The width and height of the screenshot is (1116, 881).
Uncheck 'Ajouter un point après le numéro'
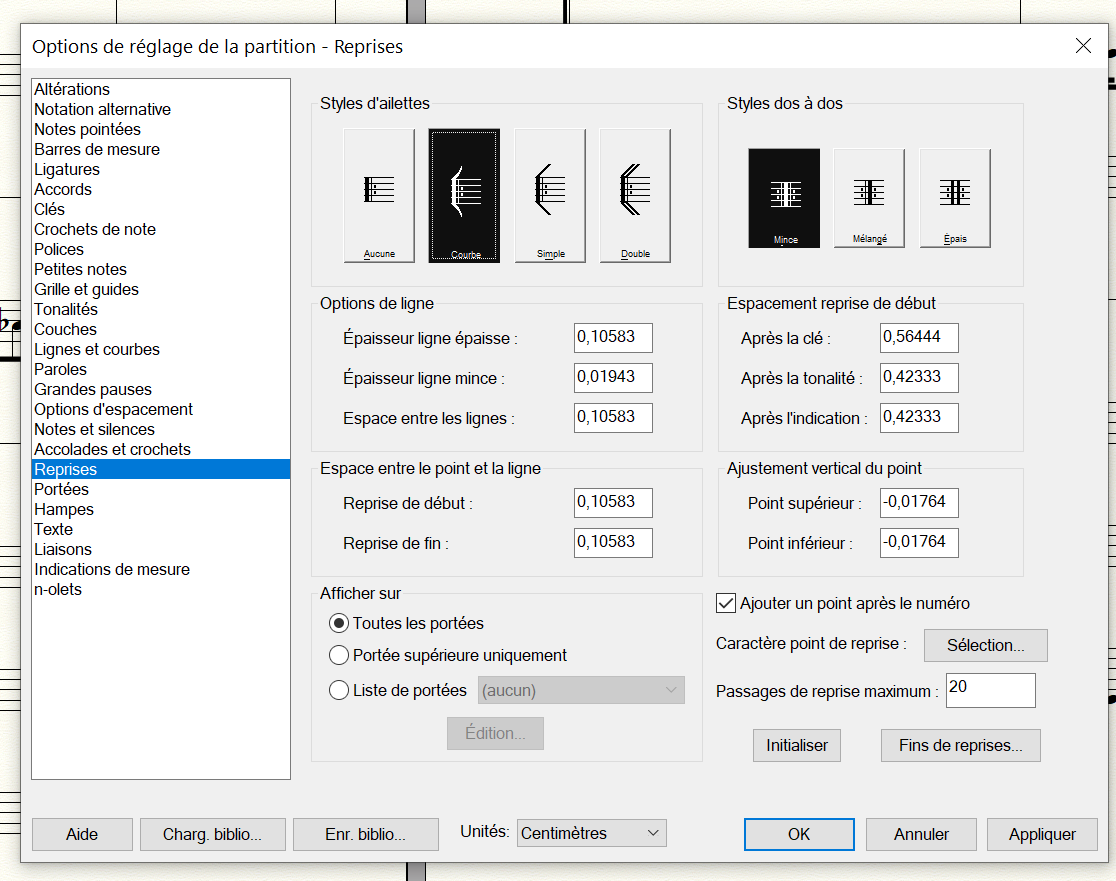(727, 604)
